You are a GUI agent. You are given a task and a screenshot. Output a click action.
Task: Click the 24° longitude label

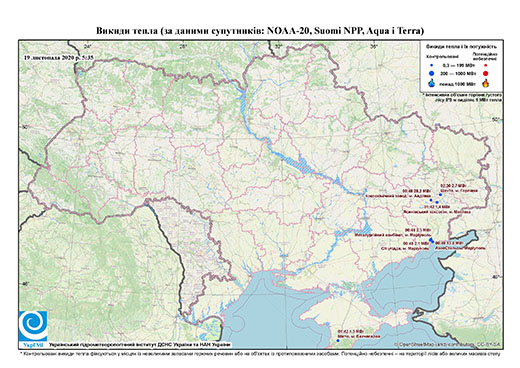(88, 47)
